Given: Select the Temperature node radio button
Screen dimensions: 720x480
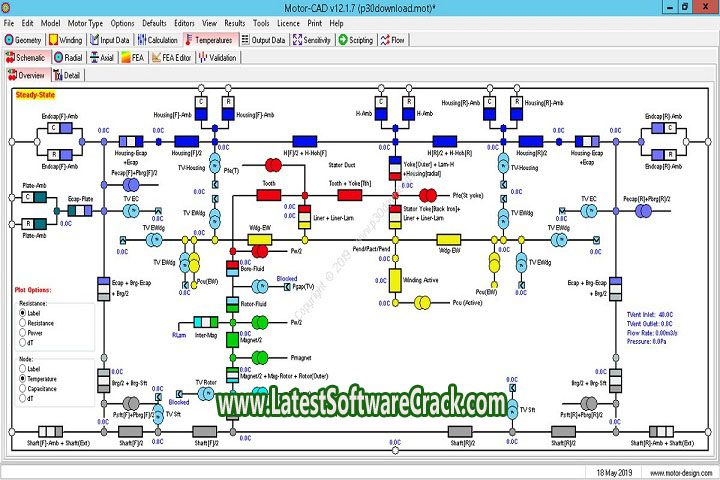Looking at the screenshot, I should [24, 379].
